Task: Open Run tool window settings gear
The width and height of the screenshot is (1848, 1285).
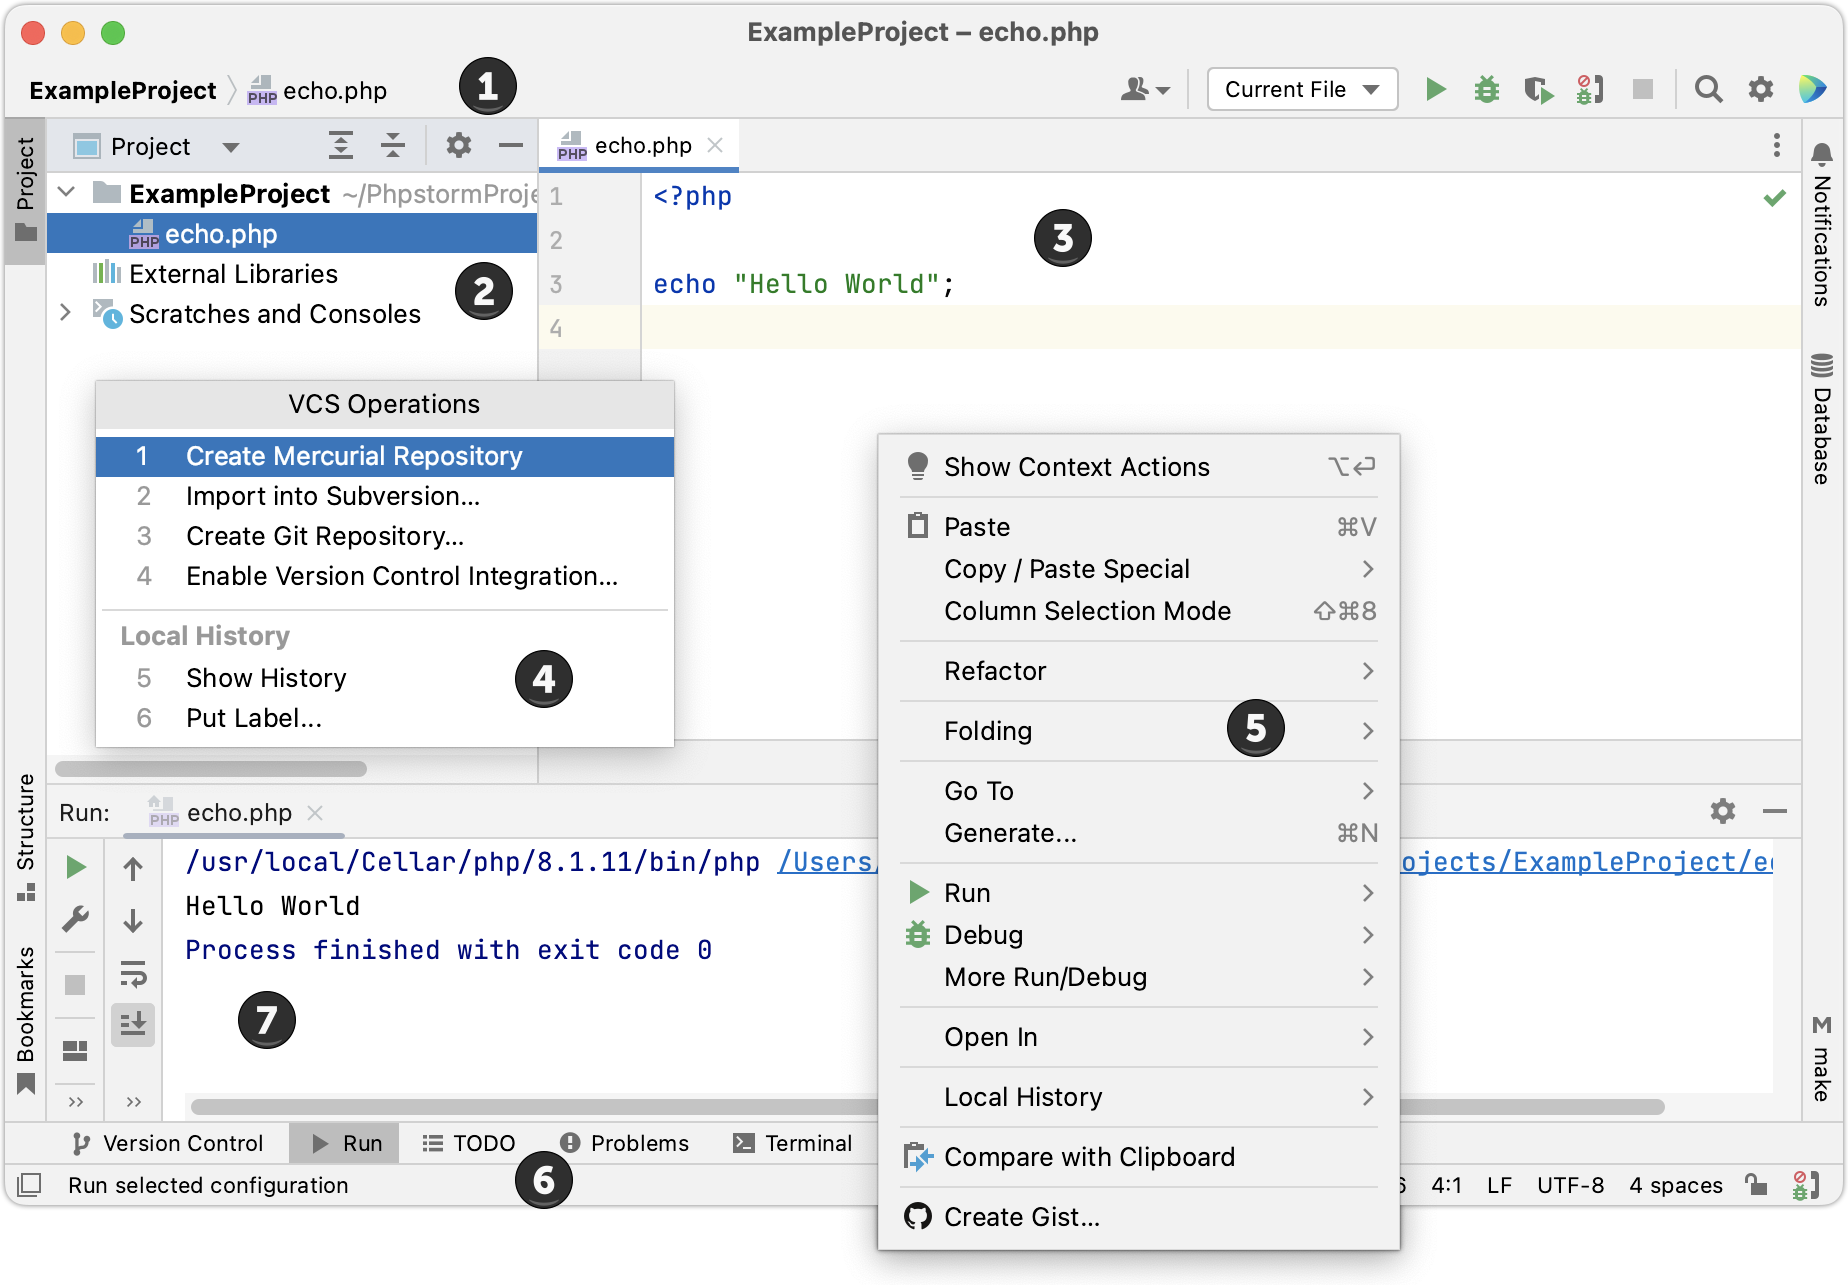Action: pyautogui.click(x=1722, y=811)
